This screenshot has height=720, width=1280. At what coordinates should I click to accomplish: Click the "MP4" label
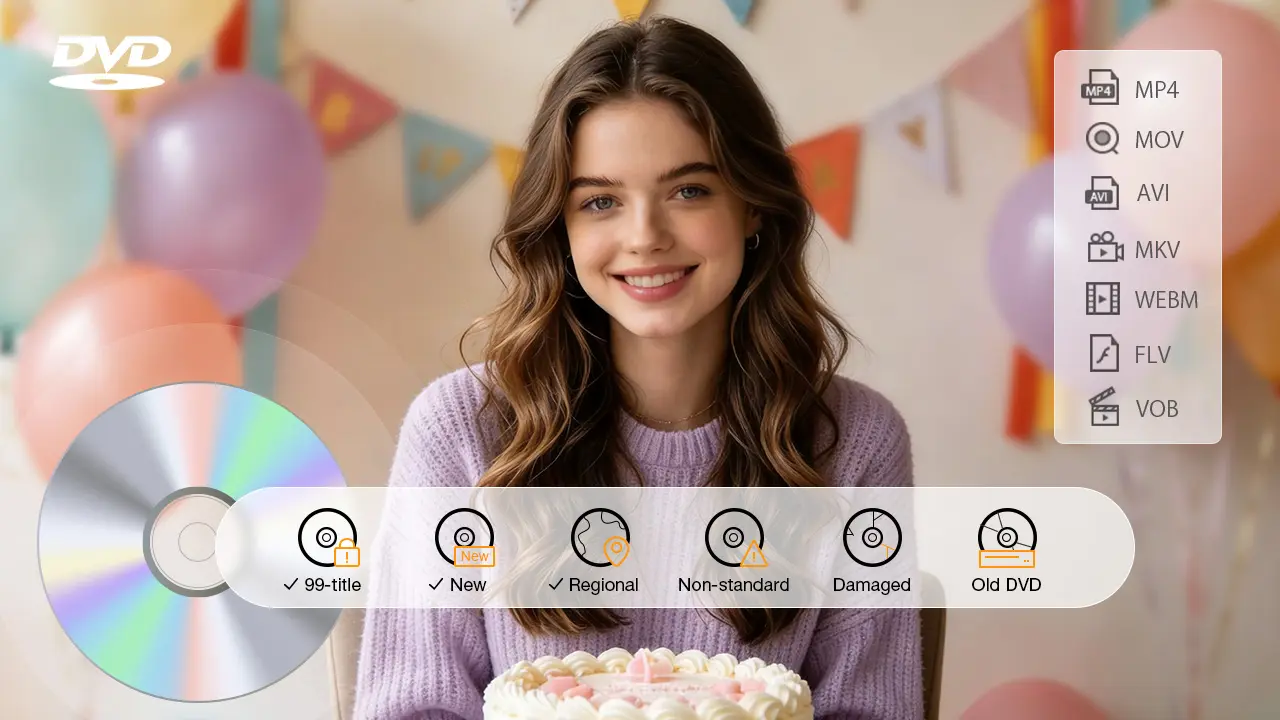pyautogui.click(x=1157, y=91)
